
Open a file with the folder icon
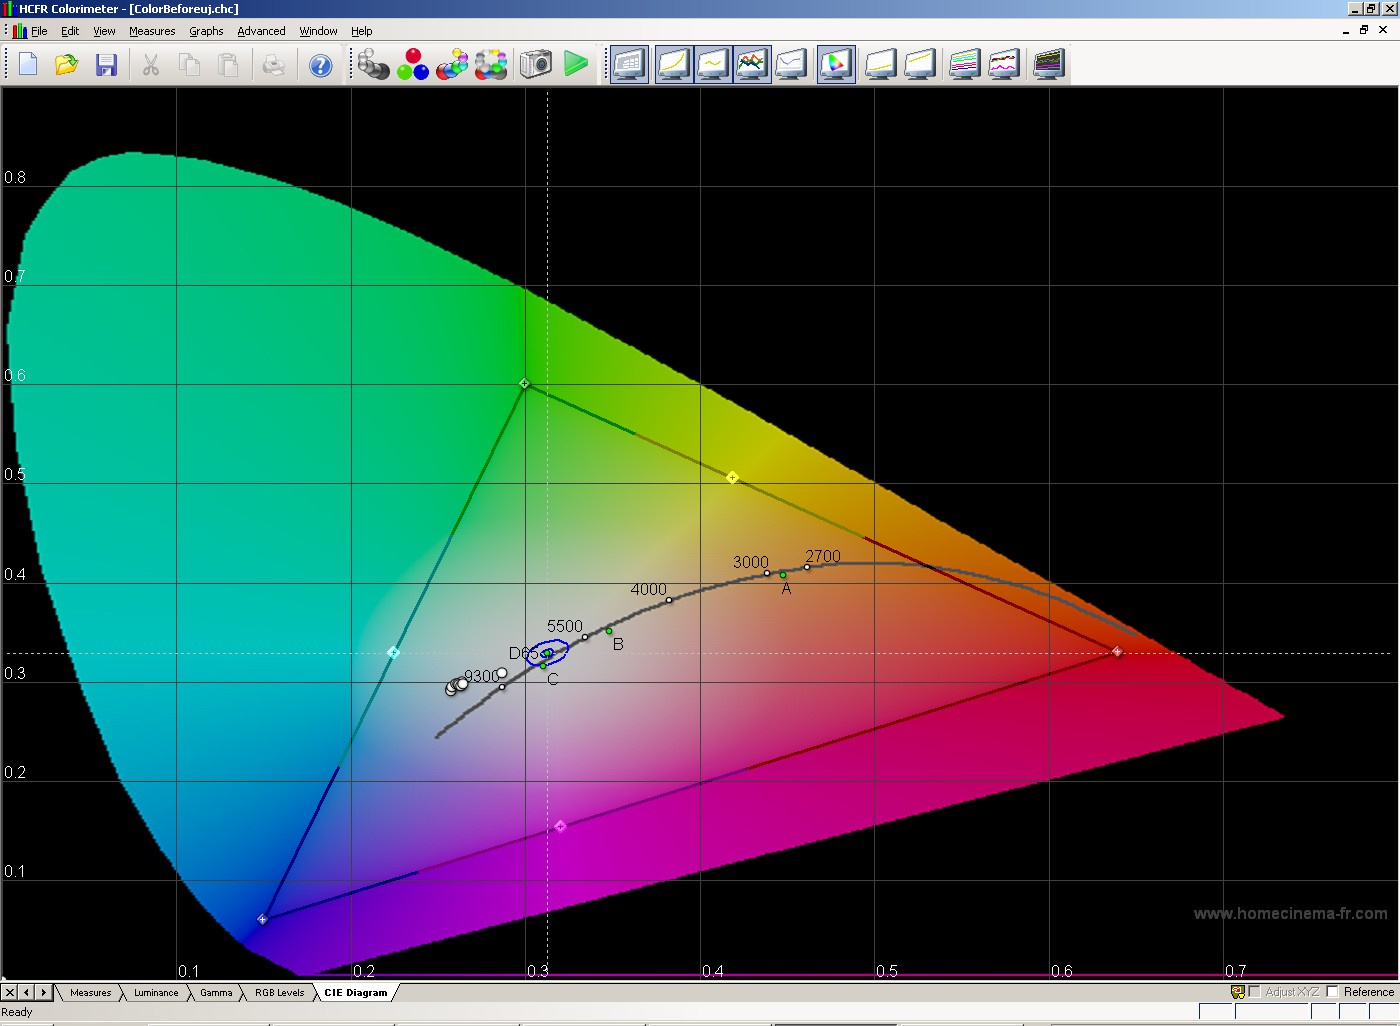tap(67, 65)
